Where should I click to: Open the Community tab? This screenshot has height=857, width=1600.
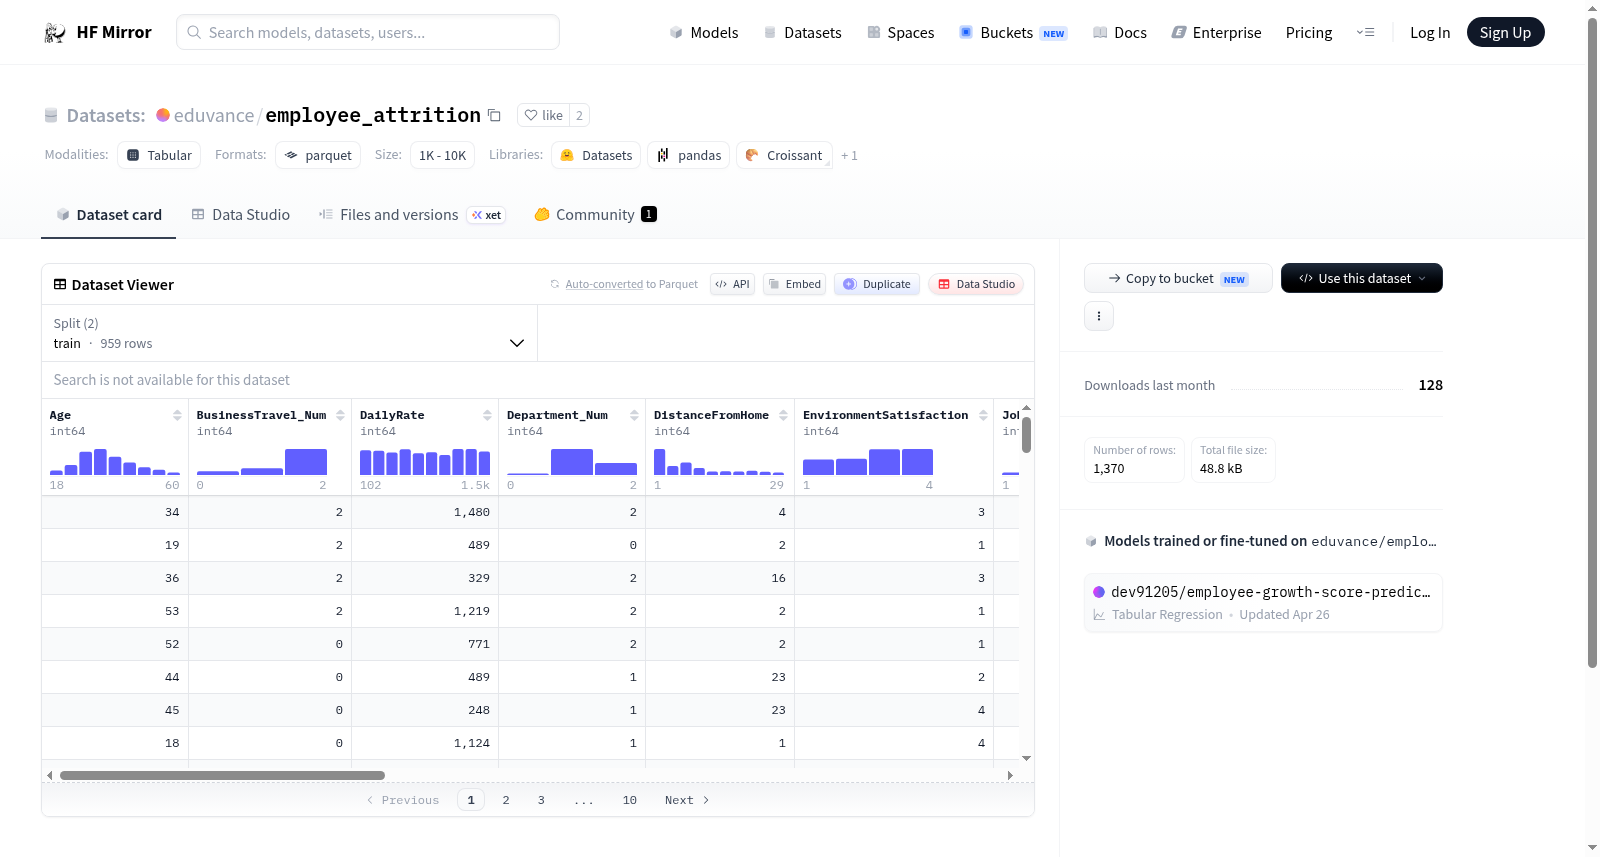coord(595,215)
